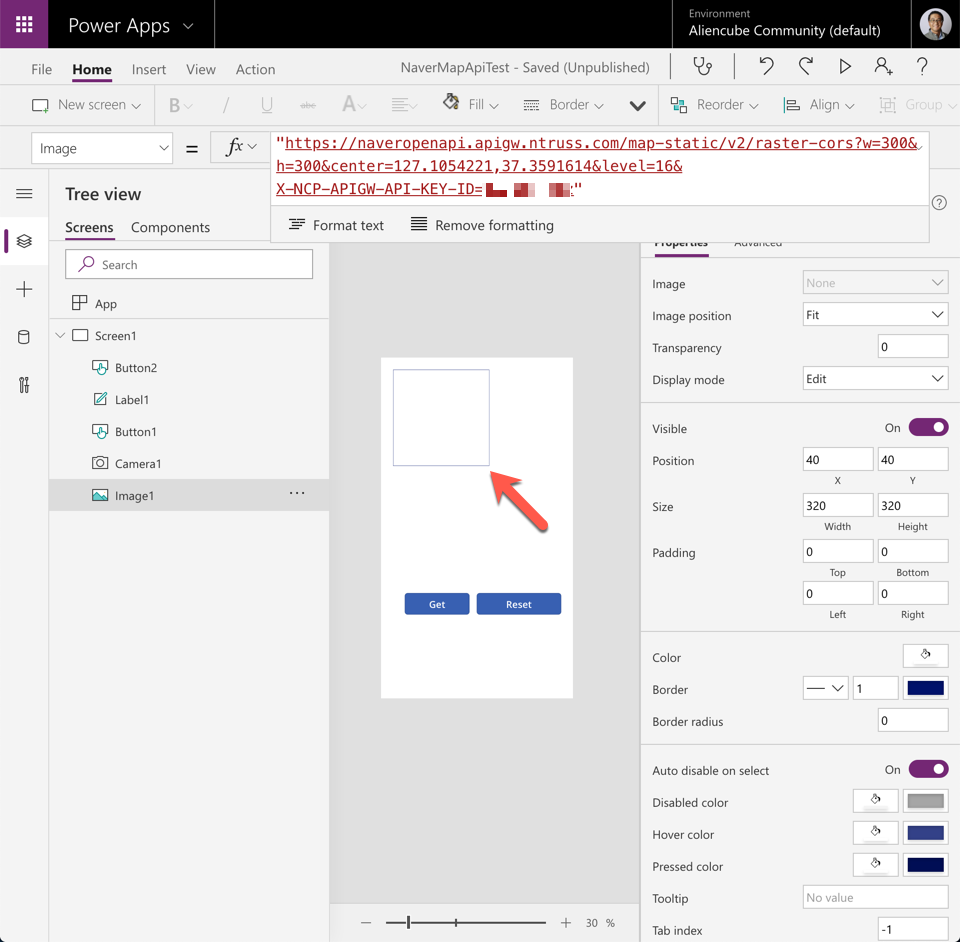The height and width of the screenshot is (942, 960).
Task: Click zoom in plus icon
Action: point(566,922)
